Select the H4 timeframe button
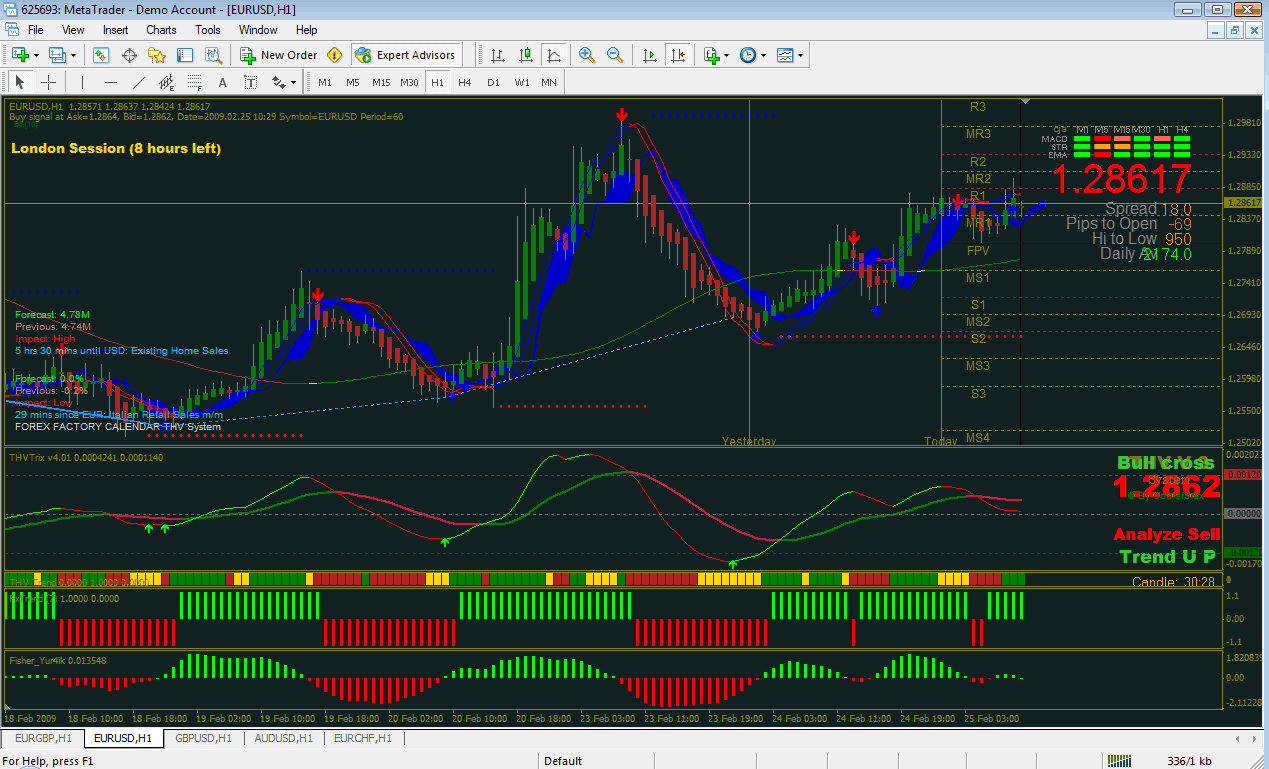 465,82
